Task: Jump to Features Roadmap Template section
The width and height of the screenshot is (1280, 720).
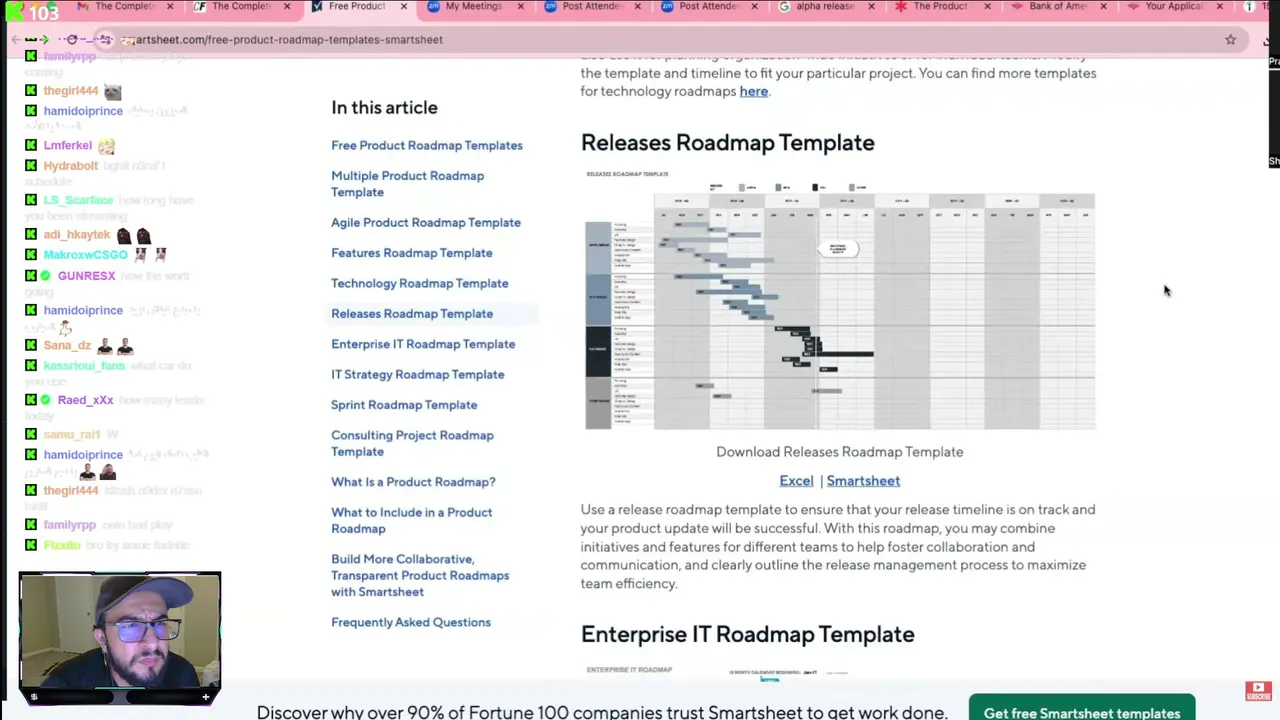Action: pyautogui.click(x=412, y=253)
